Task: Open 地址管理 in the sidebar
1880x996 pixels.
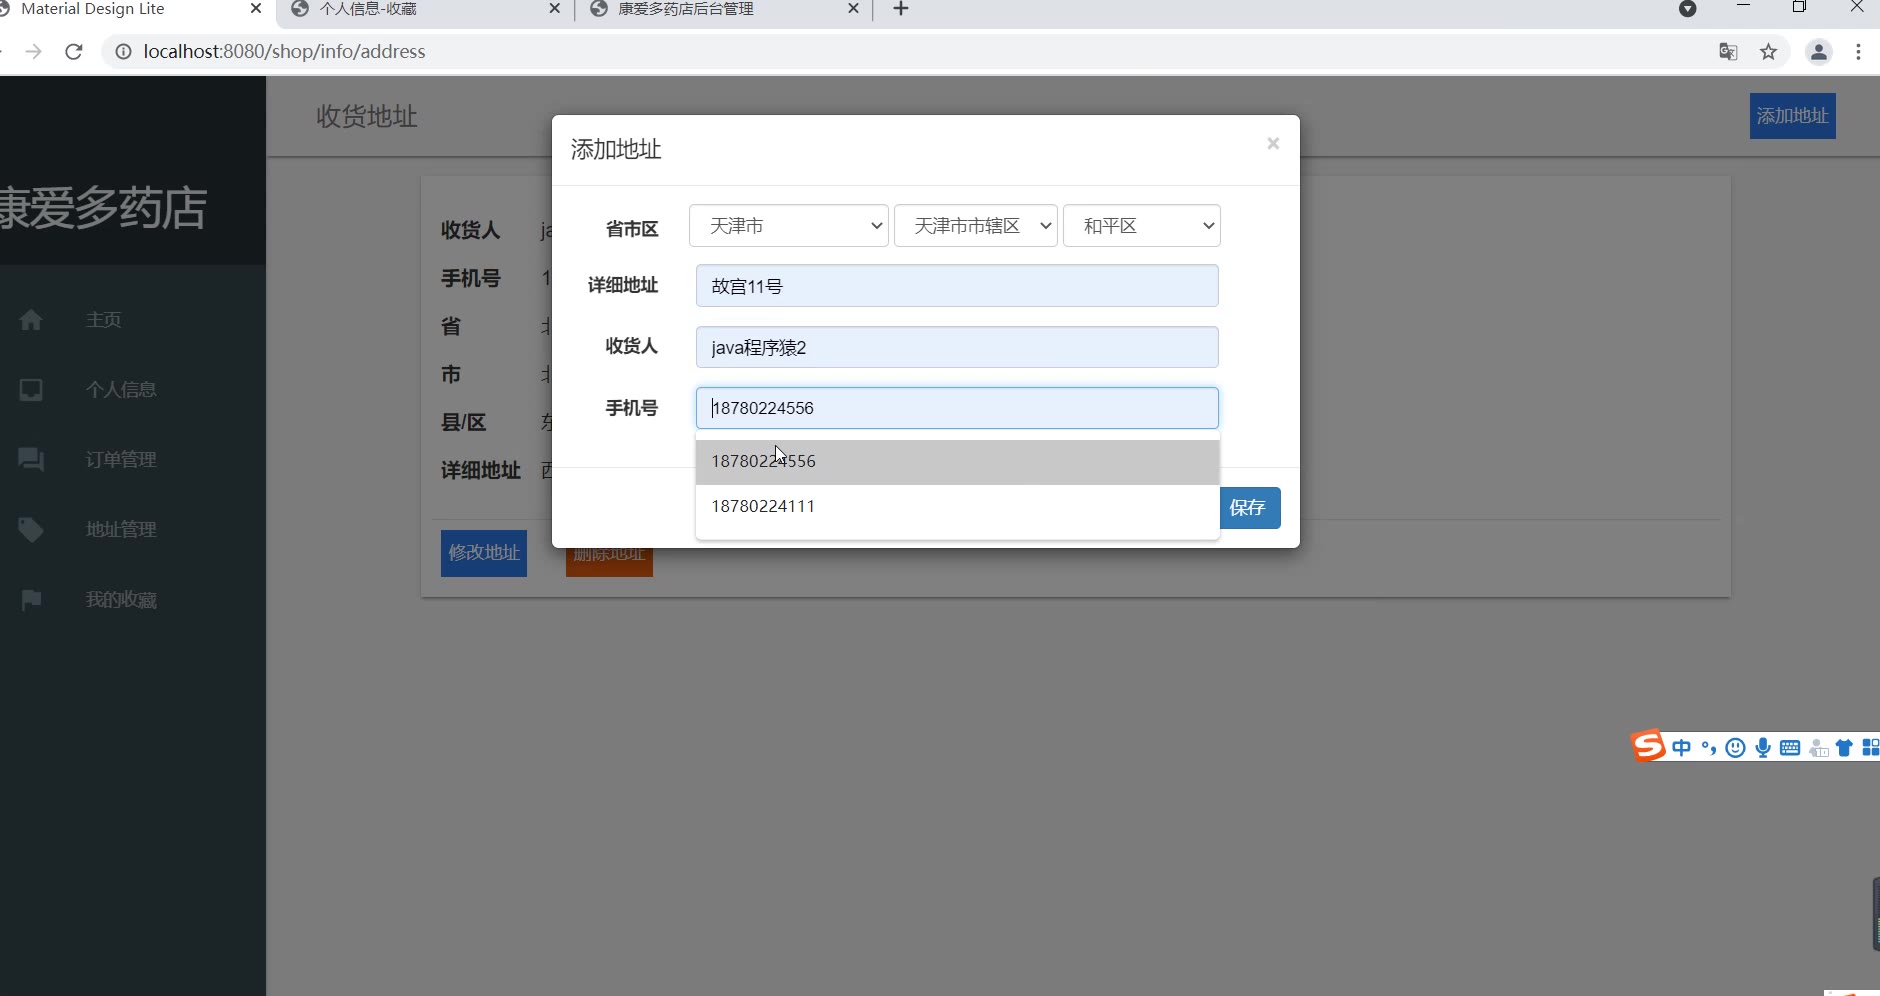Action: tap(121, 529)
